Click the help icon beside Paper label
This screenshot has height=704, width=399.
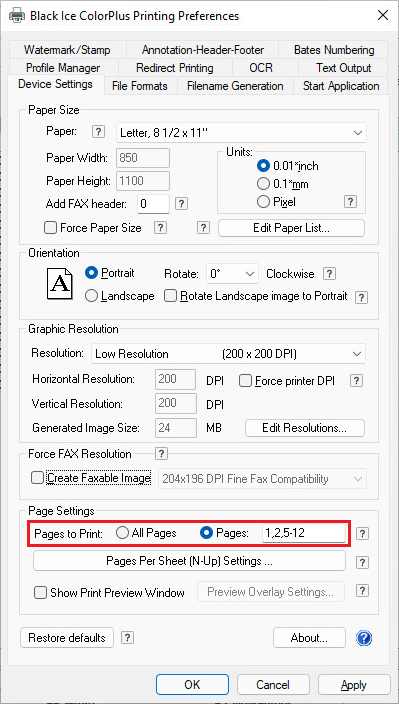click(98, 132)
